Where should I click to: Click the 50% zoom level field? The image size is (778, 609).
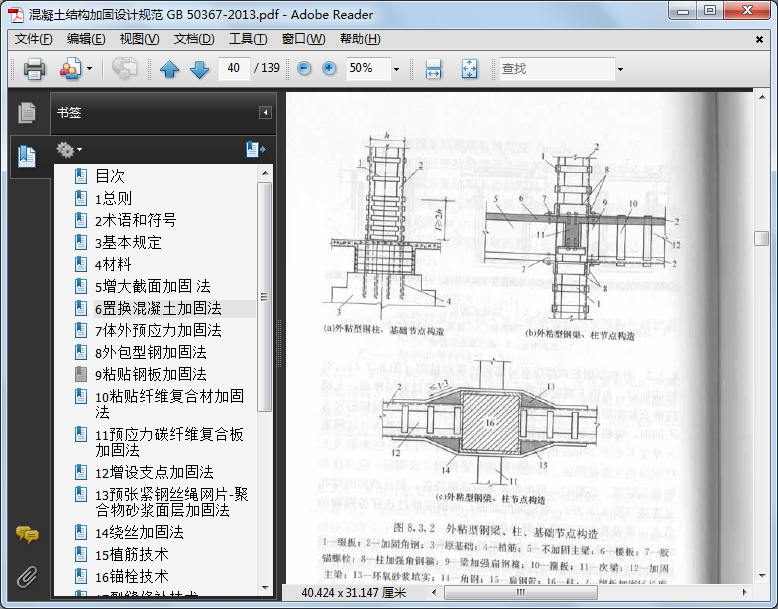368,68
